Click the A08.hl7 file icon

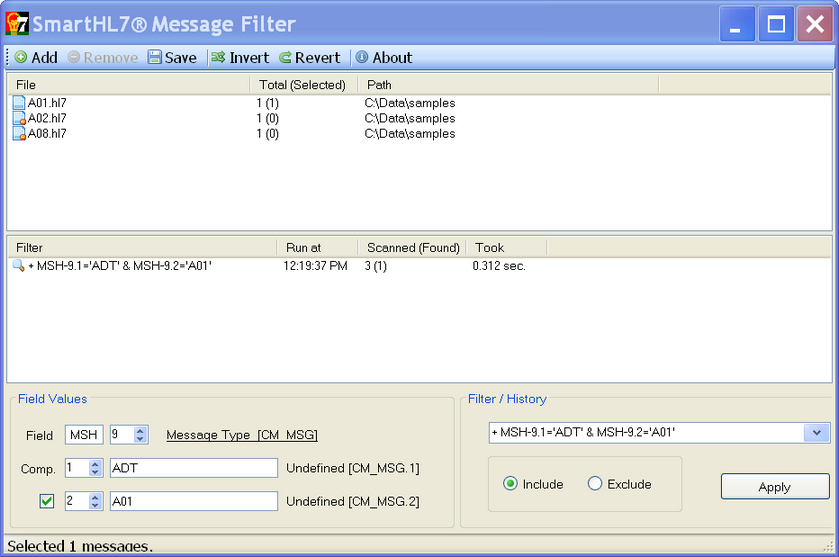pos(19,134)
